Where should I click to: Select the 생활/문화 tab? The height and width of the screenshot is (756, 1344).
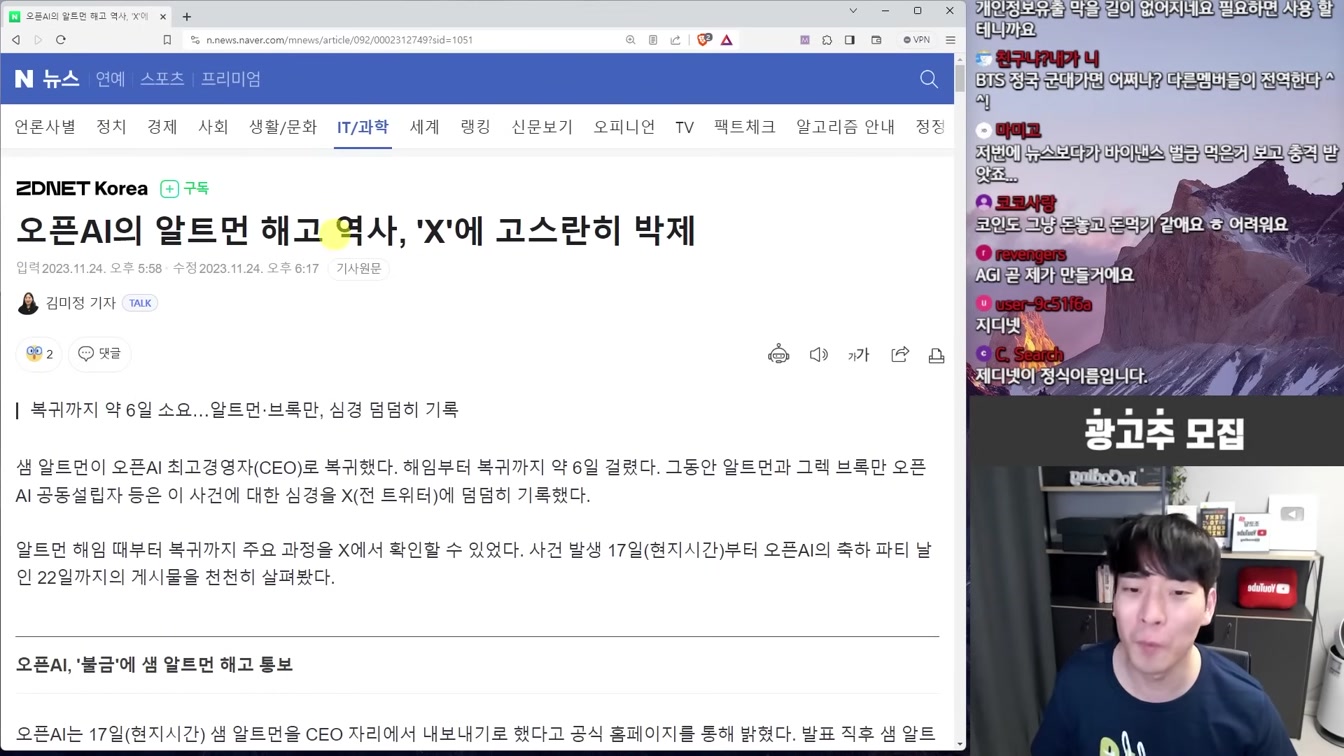283,127
